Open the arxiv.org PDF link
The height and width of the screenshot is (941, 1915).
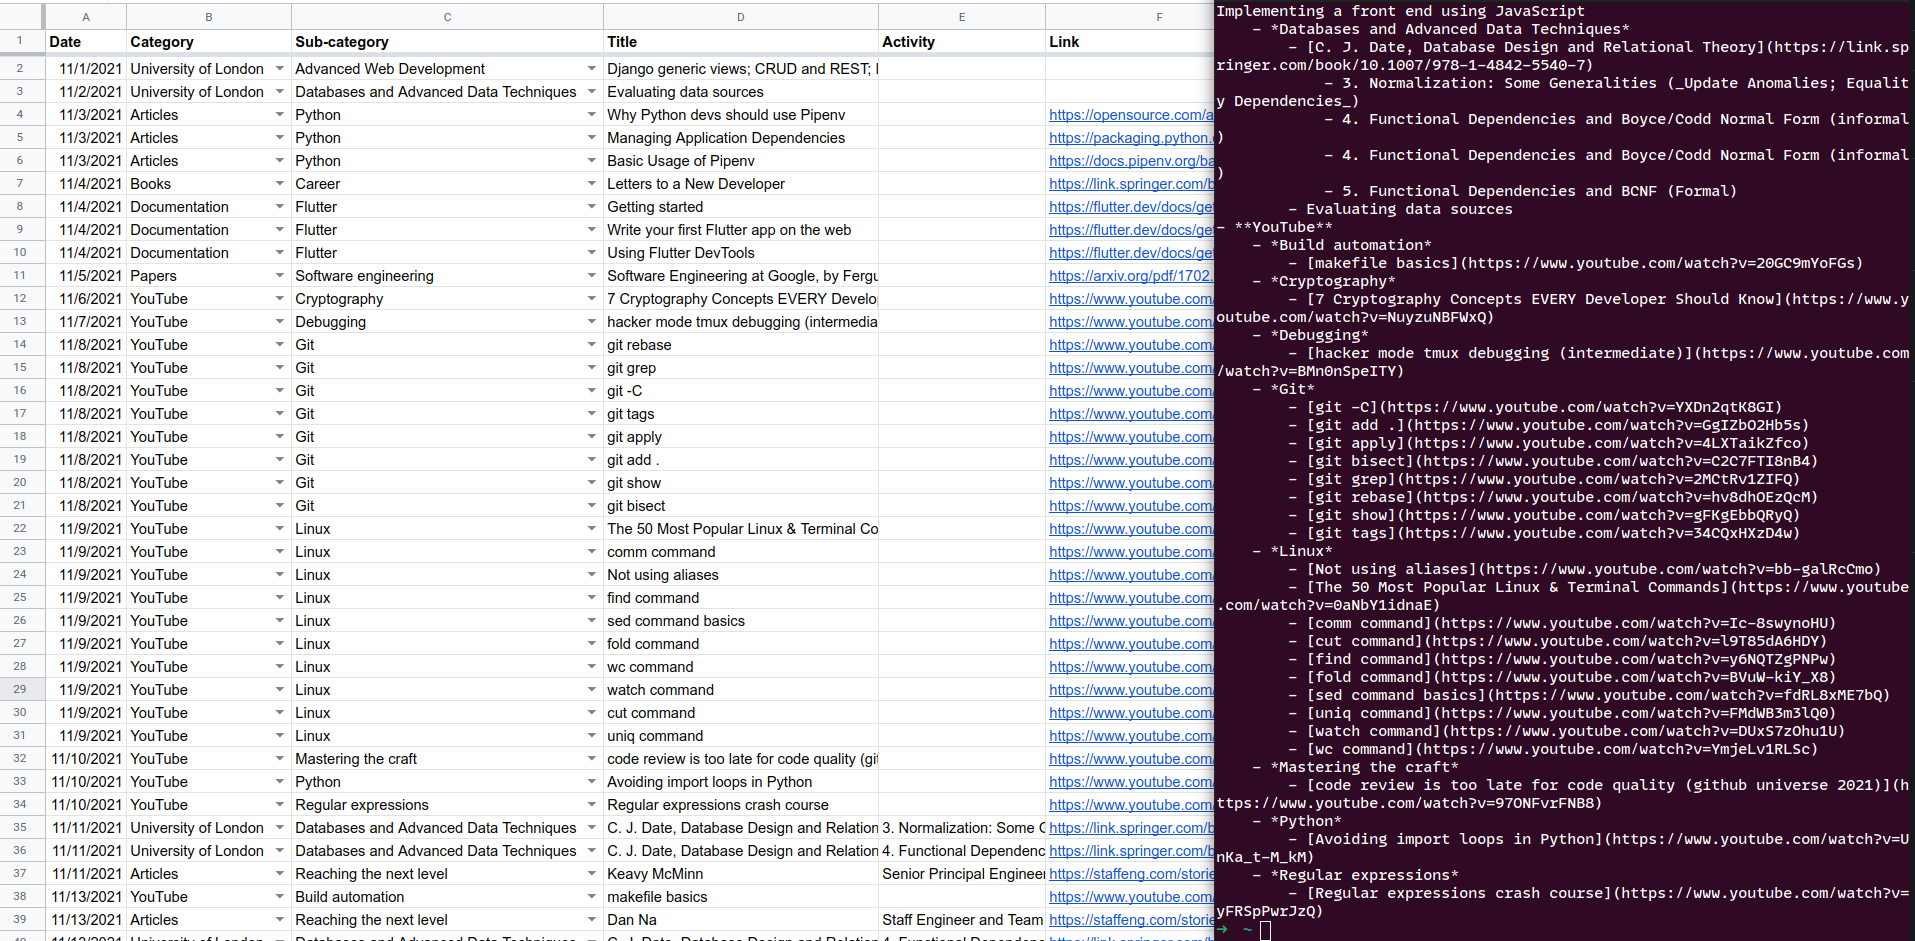1129,276
